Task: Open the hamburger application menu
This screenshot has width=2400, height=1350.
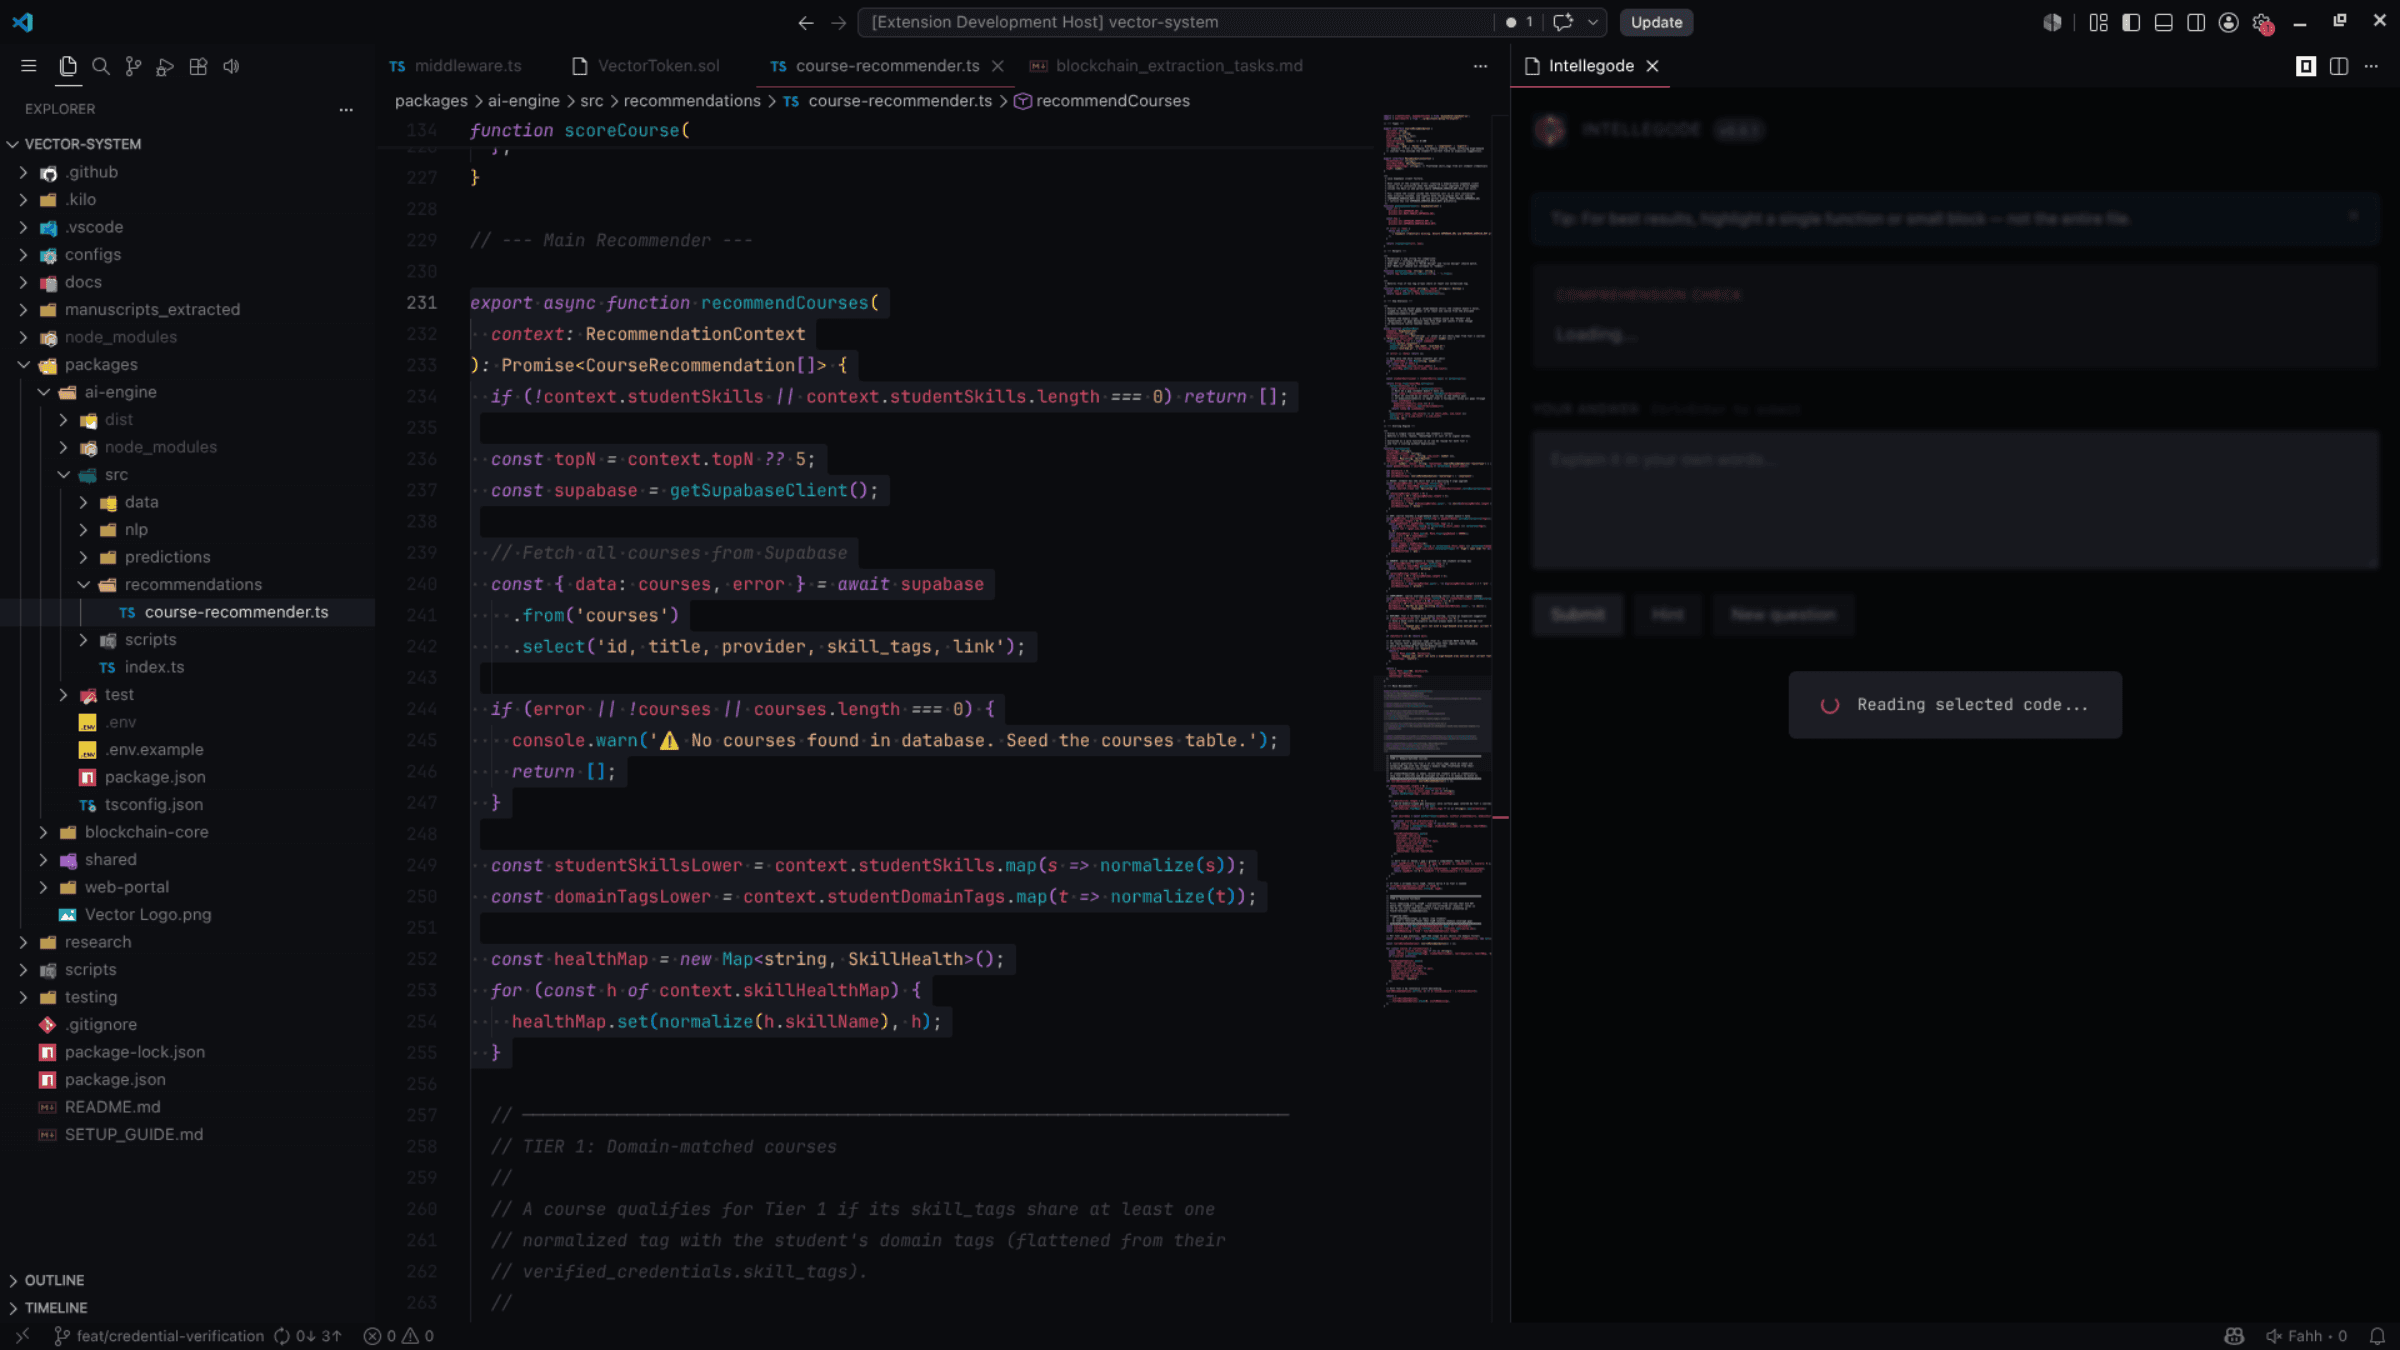Action: click(x=28, y=66)
